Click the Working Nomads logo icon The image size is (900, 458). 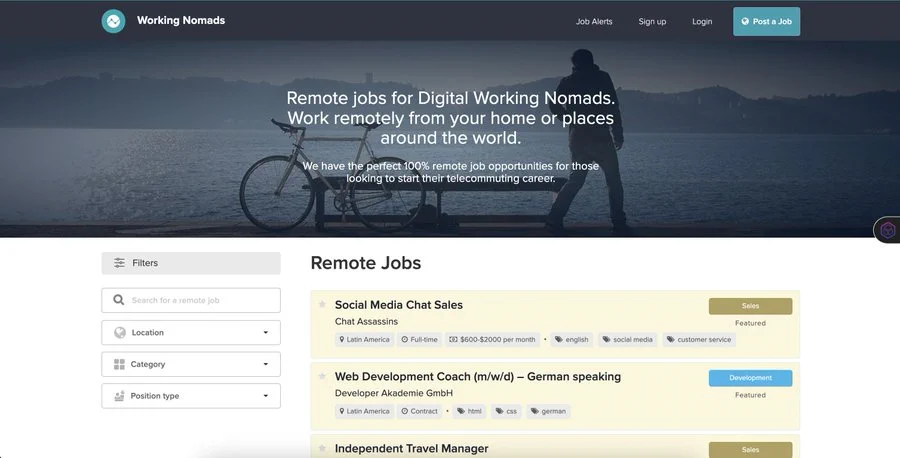[x=113, y=21]
